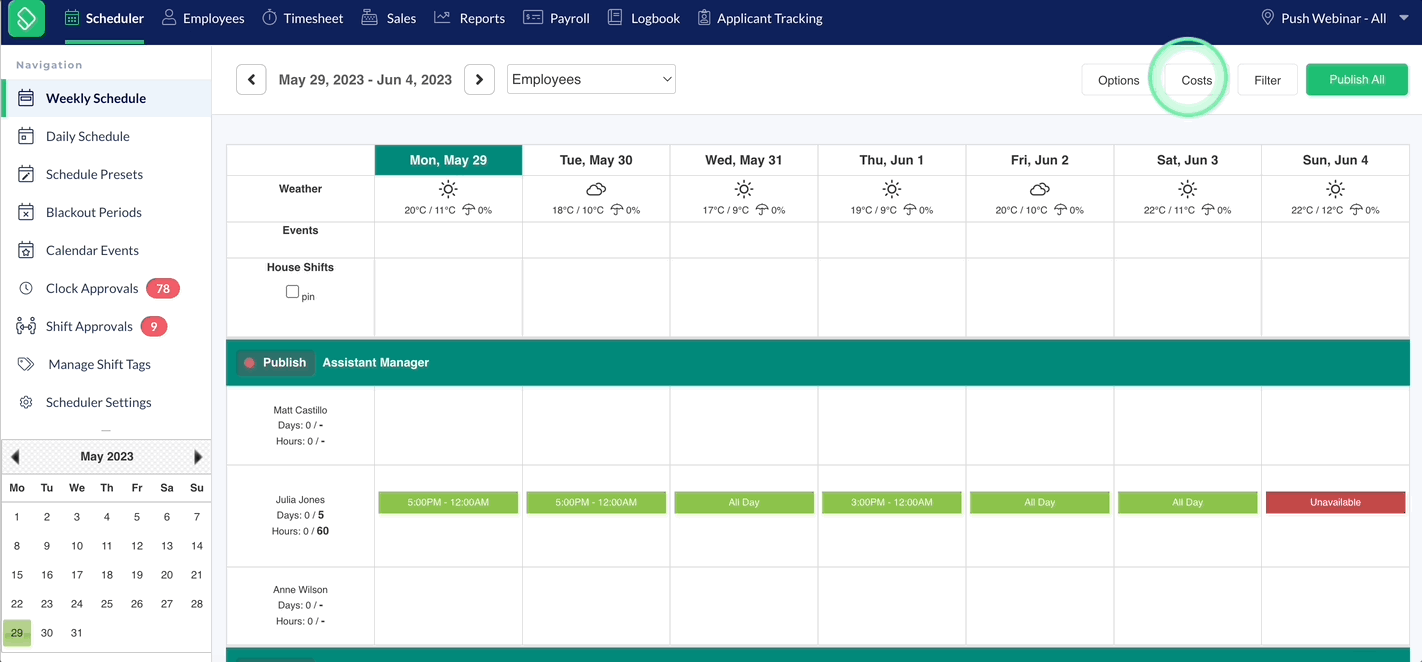
Task: Click the Julia Jones employee name
Action: [300, 500]
